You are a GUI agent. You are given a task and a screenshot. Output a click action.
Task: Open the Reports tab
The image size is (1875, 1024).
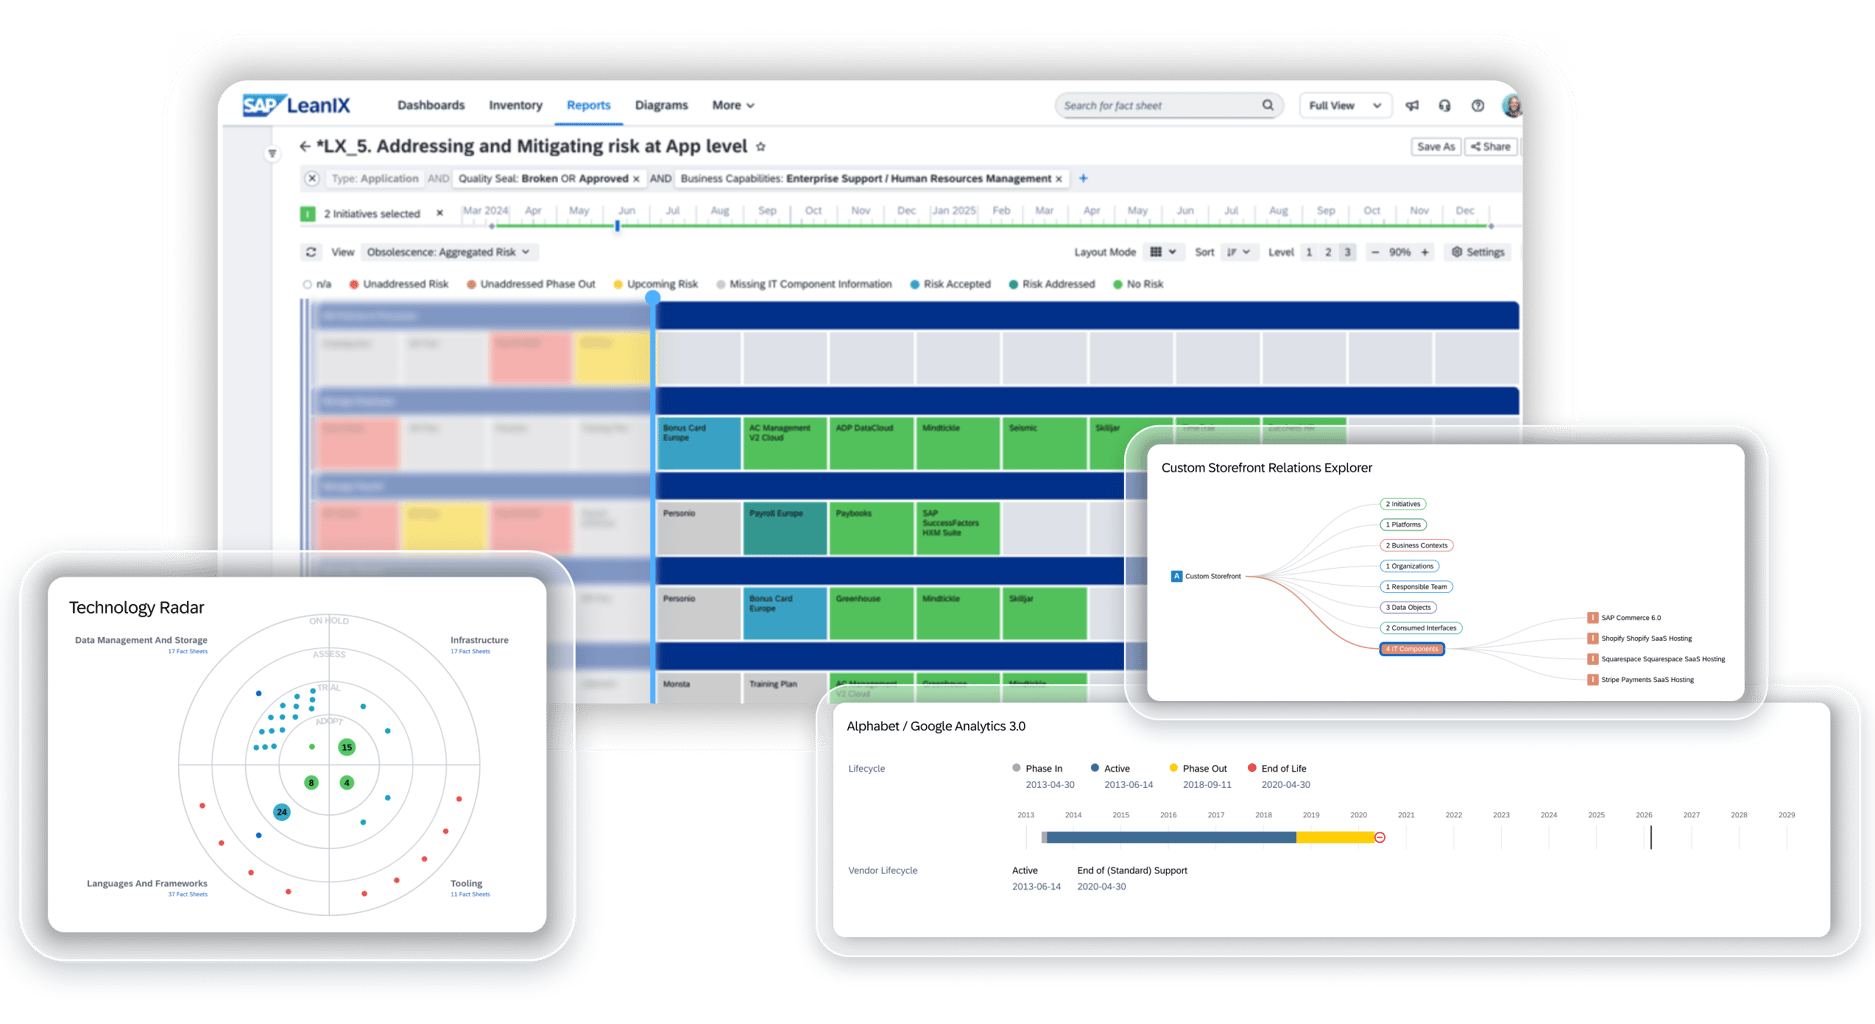pyautogui.click(x=588, y=105)
